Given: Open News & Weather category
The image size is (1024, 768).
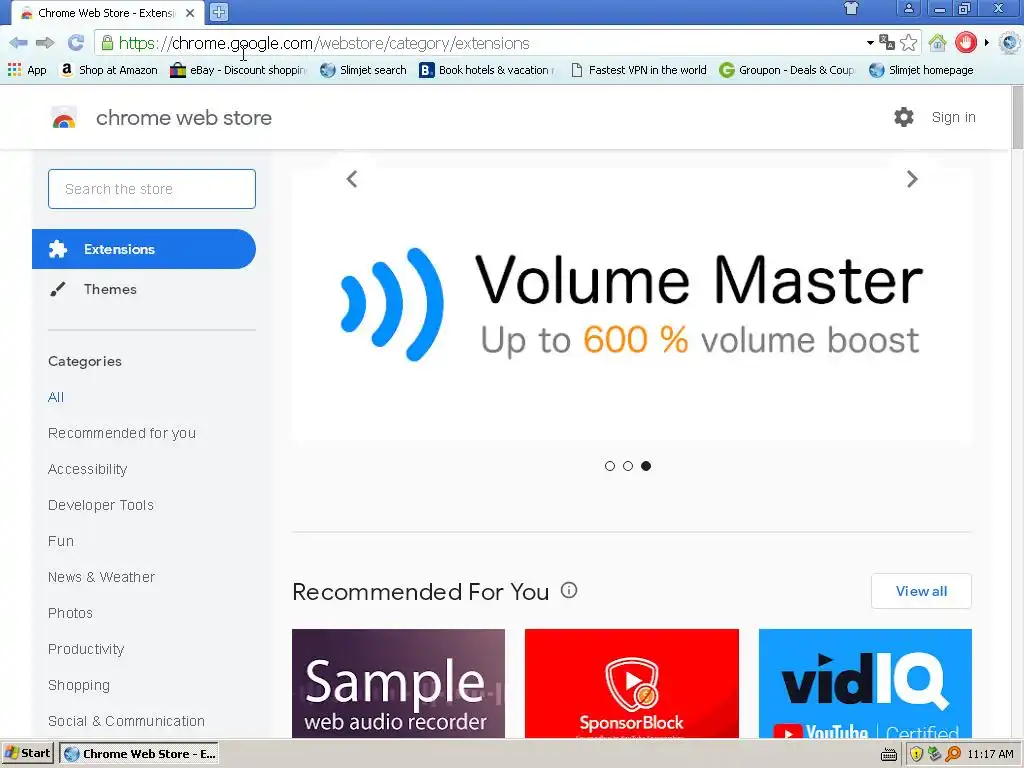Looking at the screenshot, I should (x=101, y=577).
